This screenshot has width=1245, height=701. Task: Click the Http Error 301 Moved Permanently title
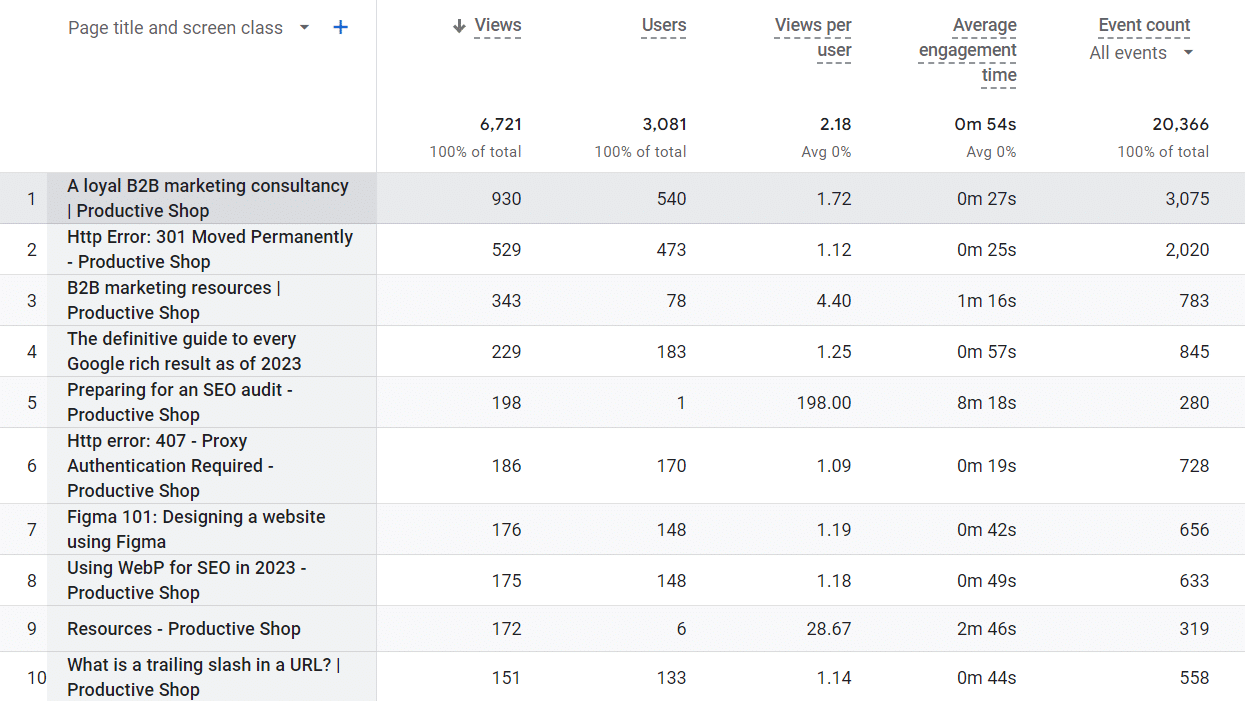point(209,249)
